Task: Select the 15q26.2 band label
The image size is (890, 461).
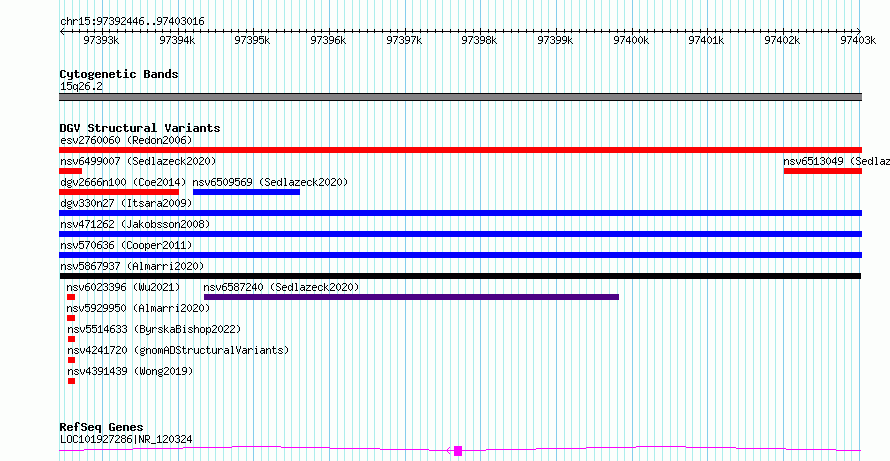Action: coord(81,87)
